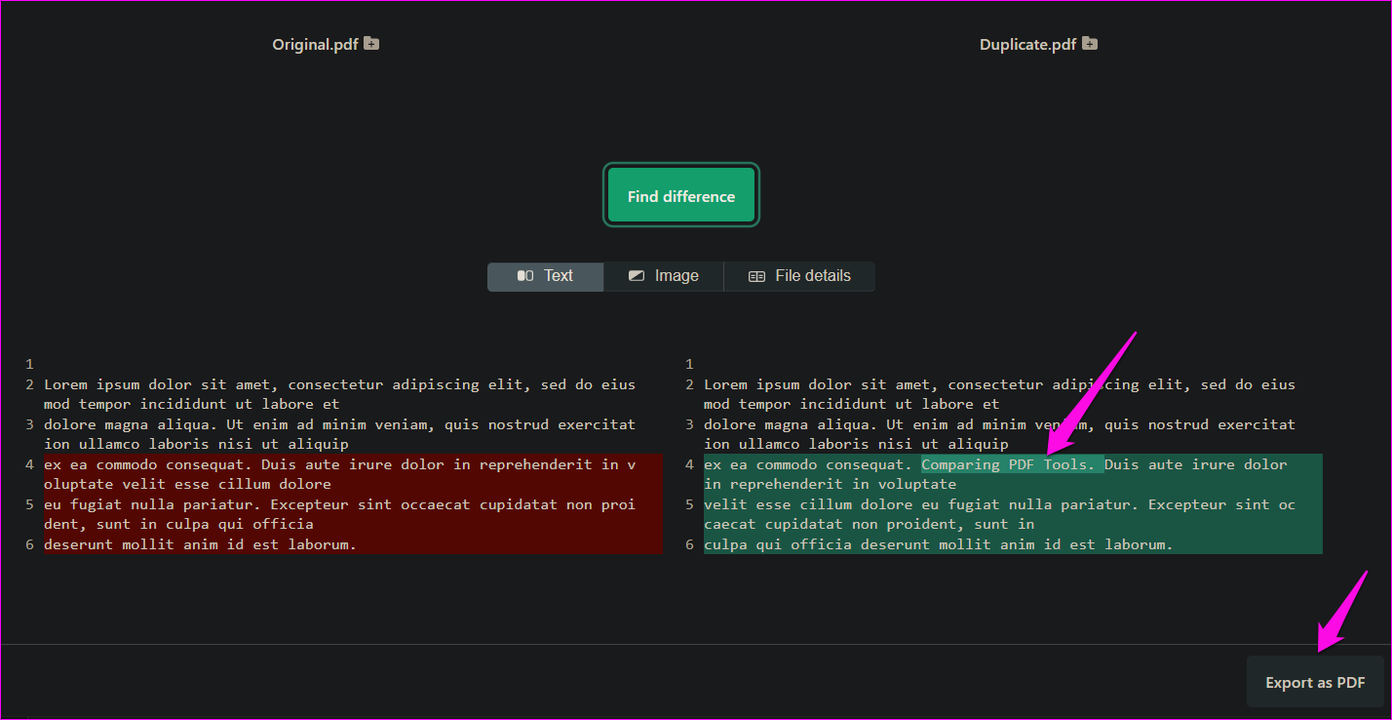This screenshot has height=720, width=1392.
Task: Click the table icon in File details tab
Action: click(757, 276)
